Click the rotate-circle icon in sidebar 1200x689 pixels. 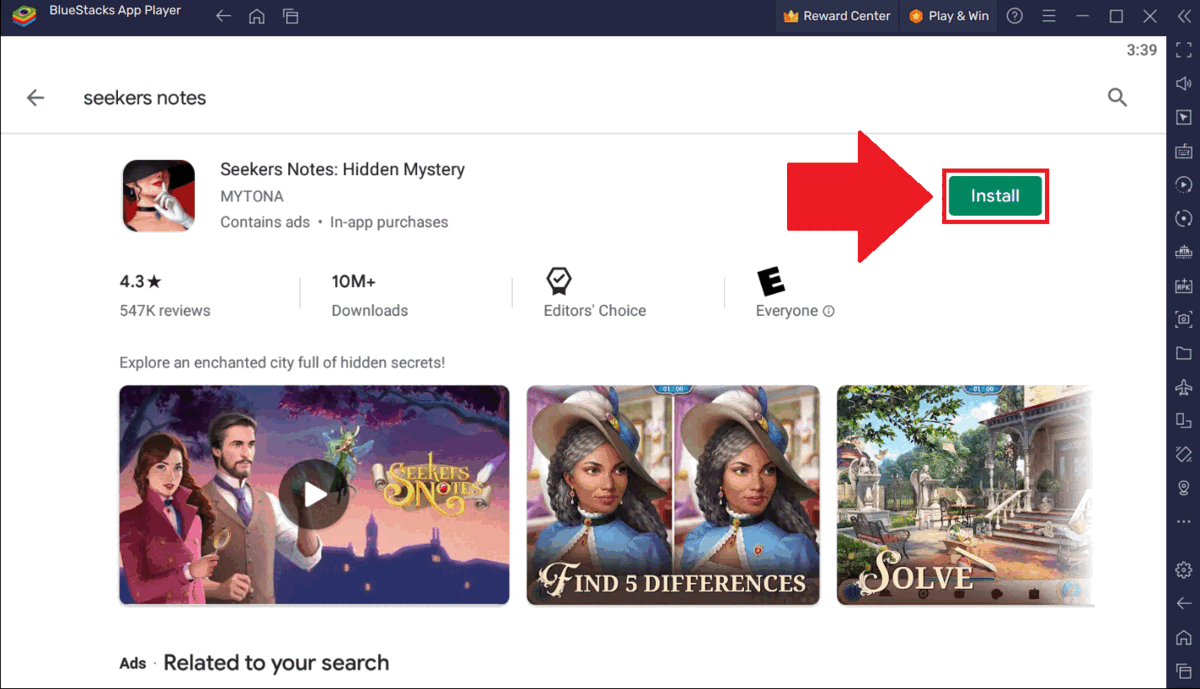(1184, 219)
